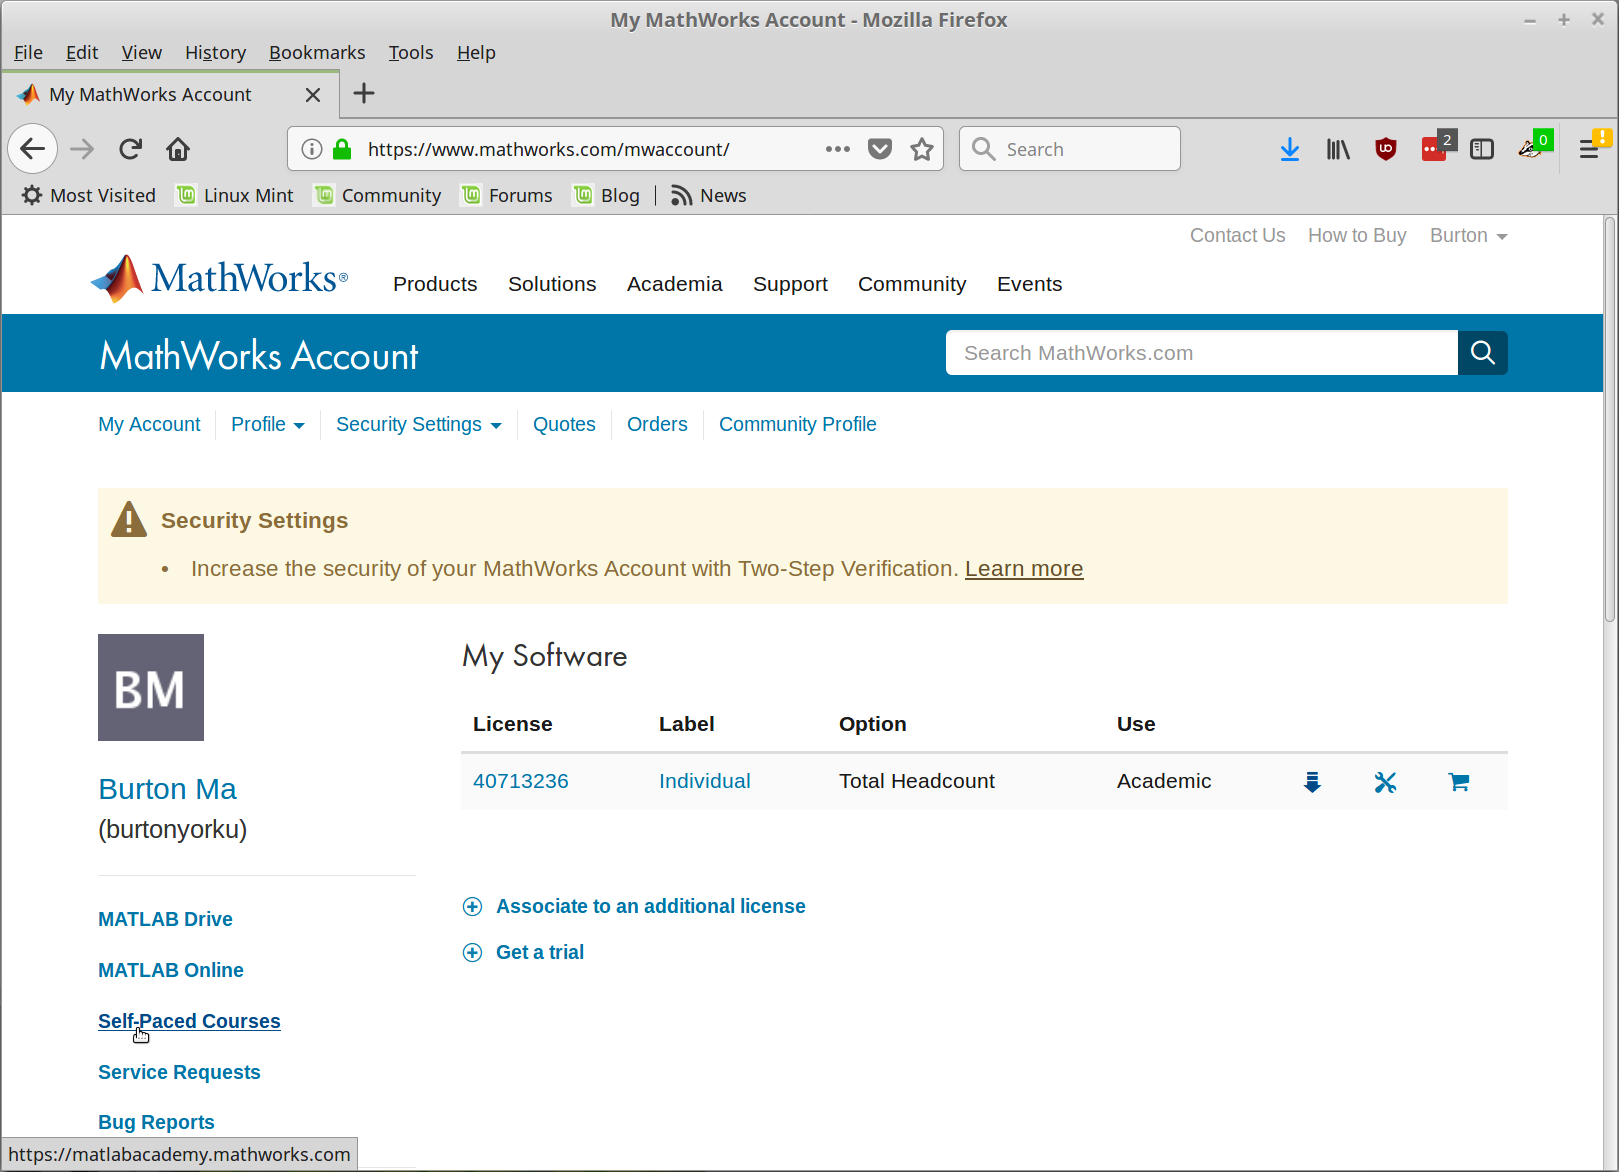Open Community Profile link
The image size is (1619, 1172).
tap(798, 424)
